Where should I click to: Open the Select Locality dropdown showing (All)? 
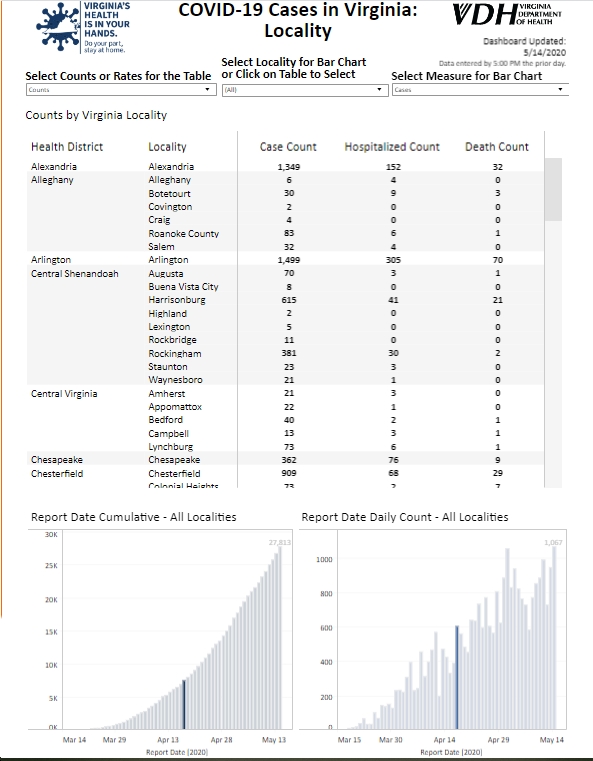pos(305,90)
